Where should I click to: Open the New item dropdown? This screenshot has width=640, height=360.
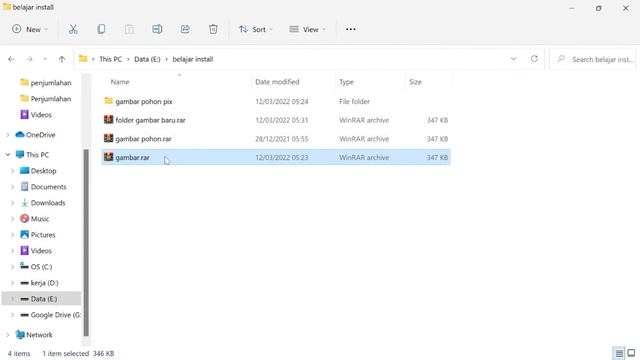tap(30, 29)
